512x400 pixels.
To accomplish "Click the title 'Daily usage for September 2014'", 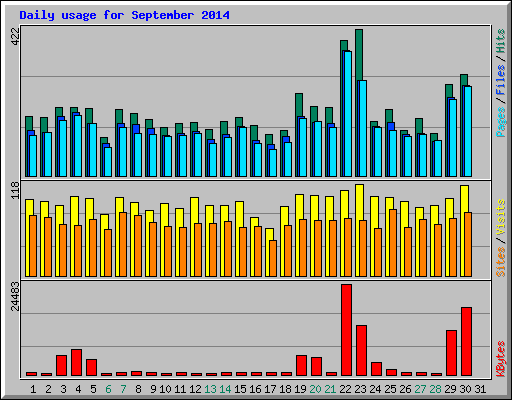I will tap(124, 15).
